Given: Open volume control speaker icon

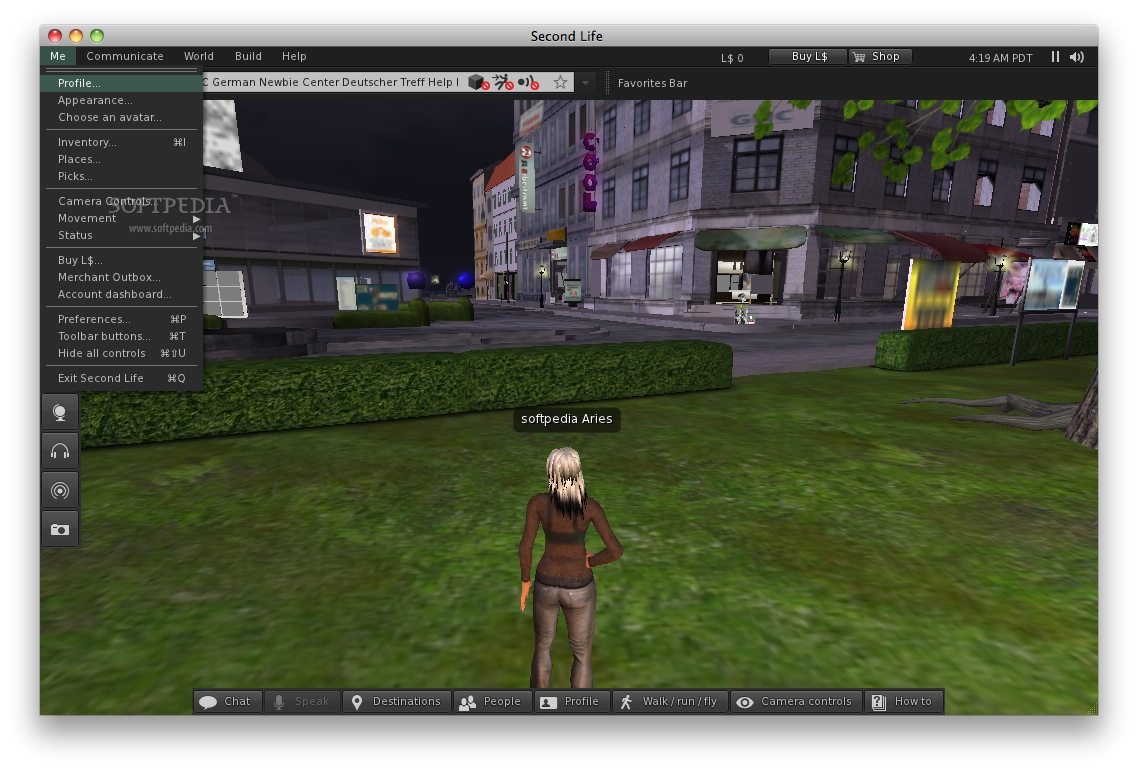Looking at the screenshot, I should [1077, 57].
